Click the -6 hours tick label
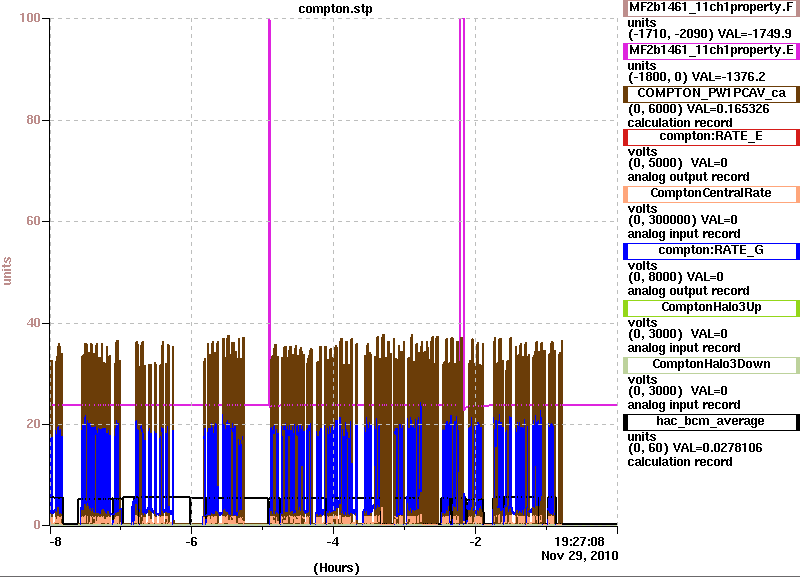The image size is (800, 577). tap(191, 542)
